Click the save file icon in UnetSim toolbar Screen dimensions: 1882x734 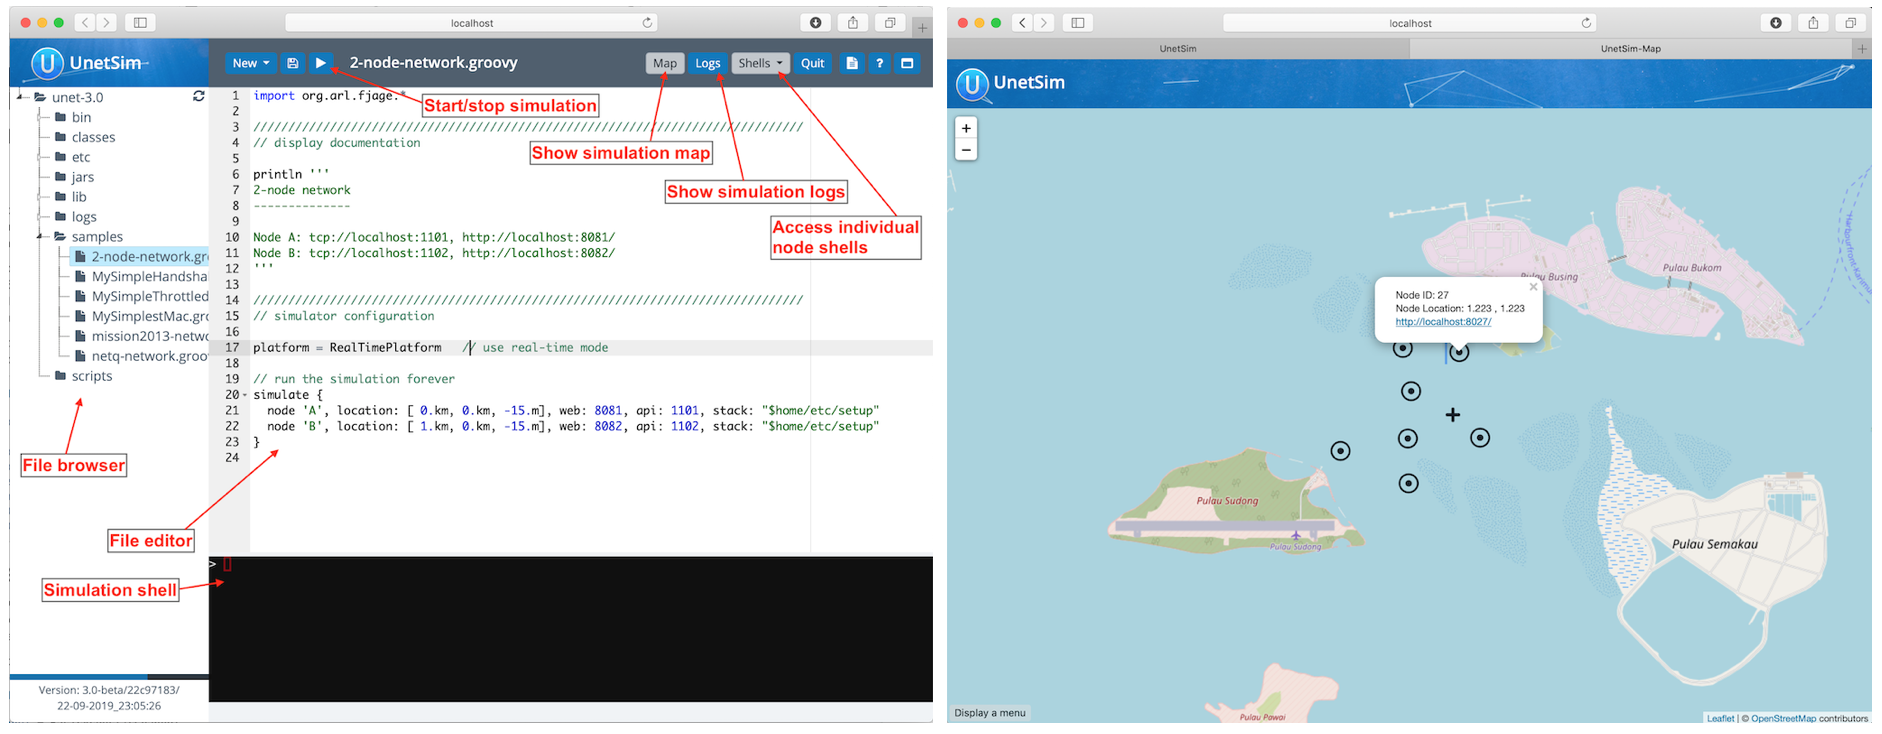[292, 63]
